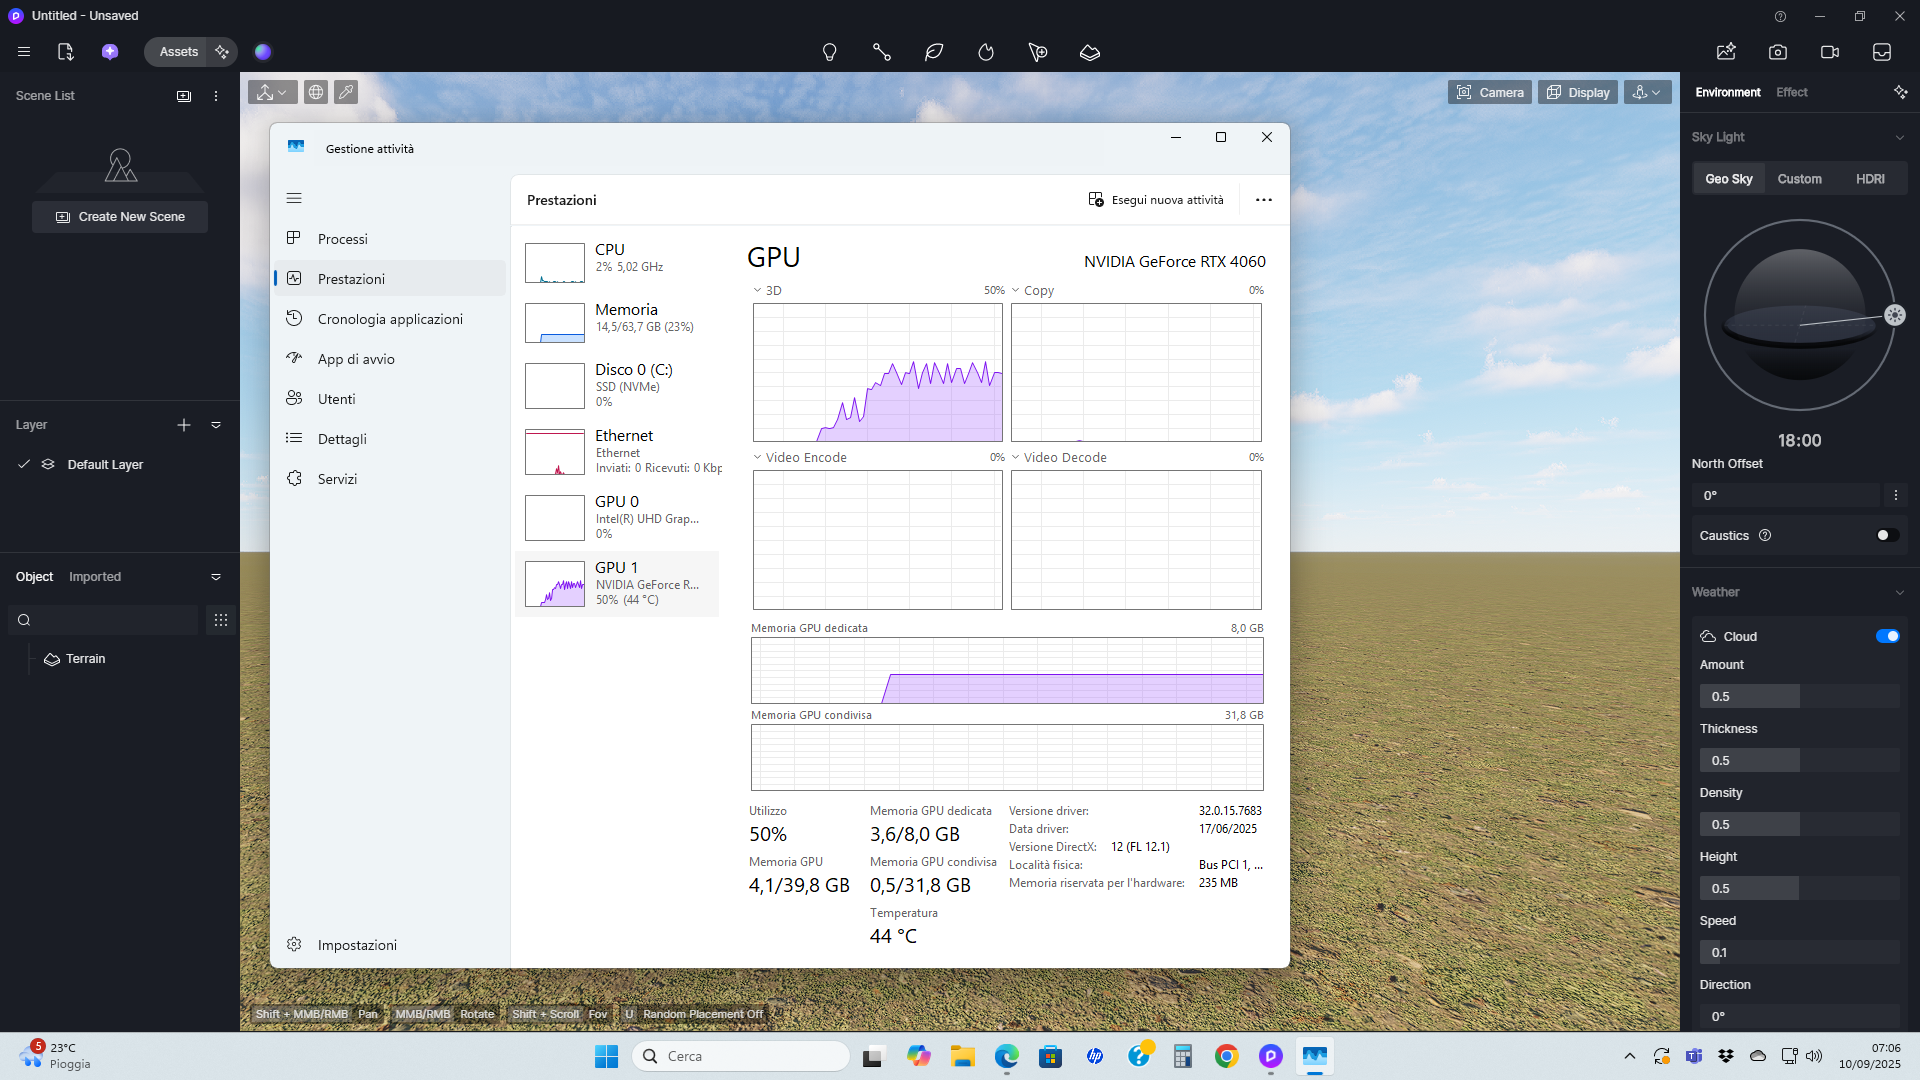This screenshot has width=1920, height=1080.
Task: Click the inbox tray icon top right
Action: click(1882, 52)
